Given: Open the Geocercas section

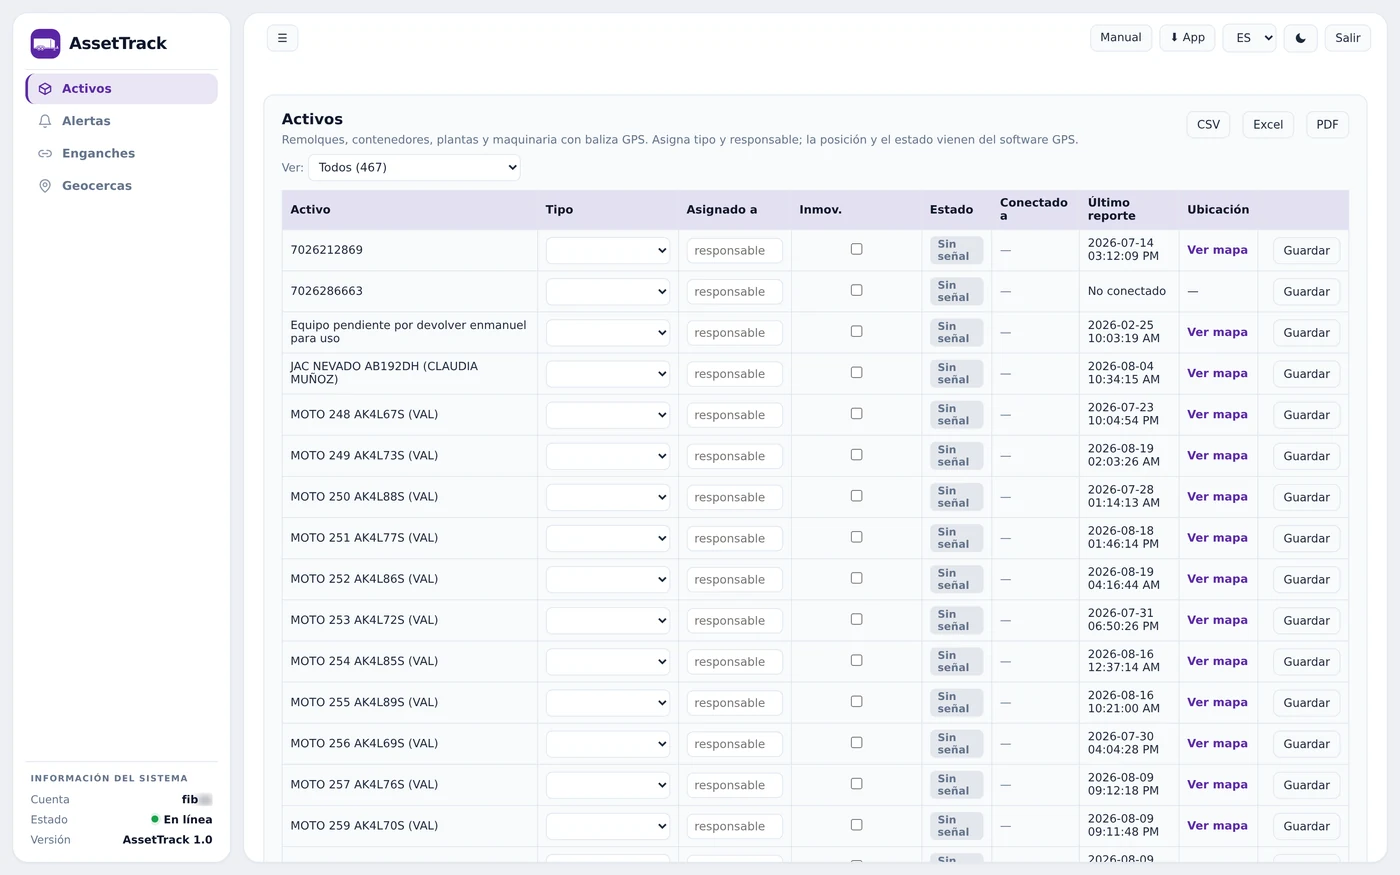Looking at the screenshot, I should point(121,186).
